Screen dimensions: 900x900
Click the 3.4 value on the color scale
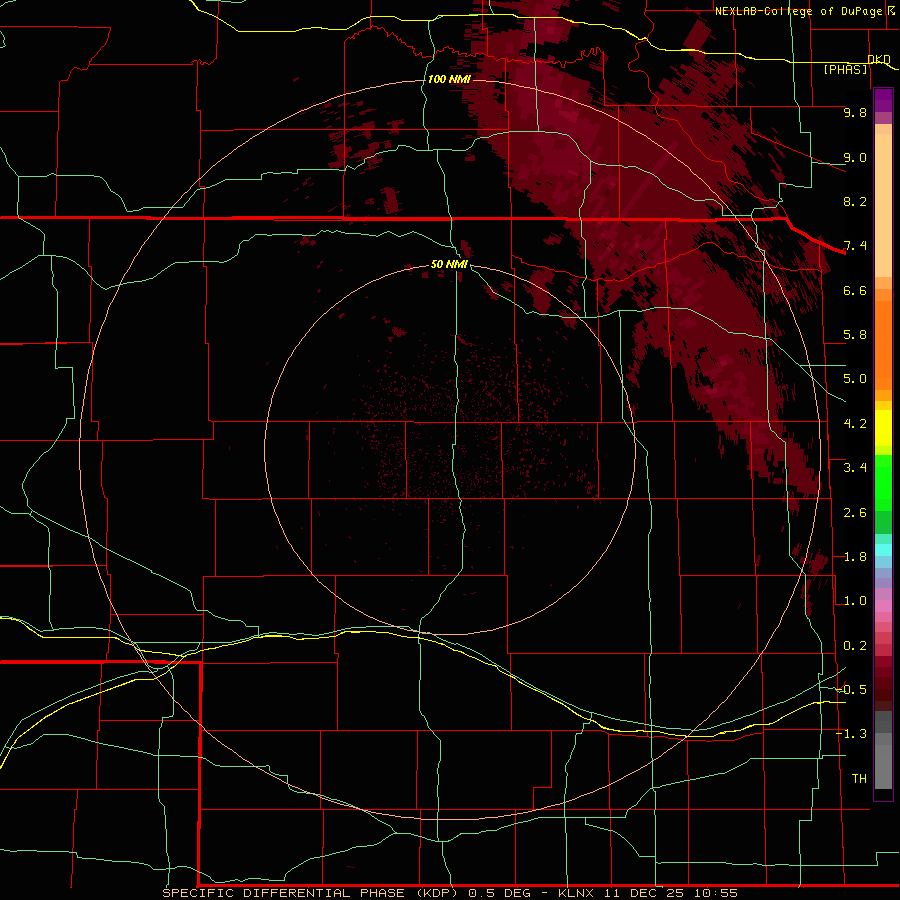[855, 468]
